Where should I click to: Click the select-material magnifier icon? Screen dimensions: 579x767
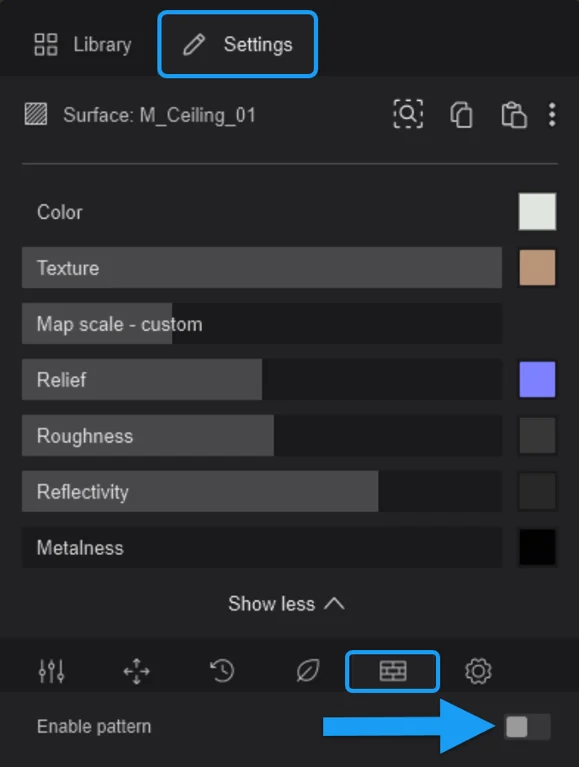pos(408,114)
